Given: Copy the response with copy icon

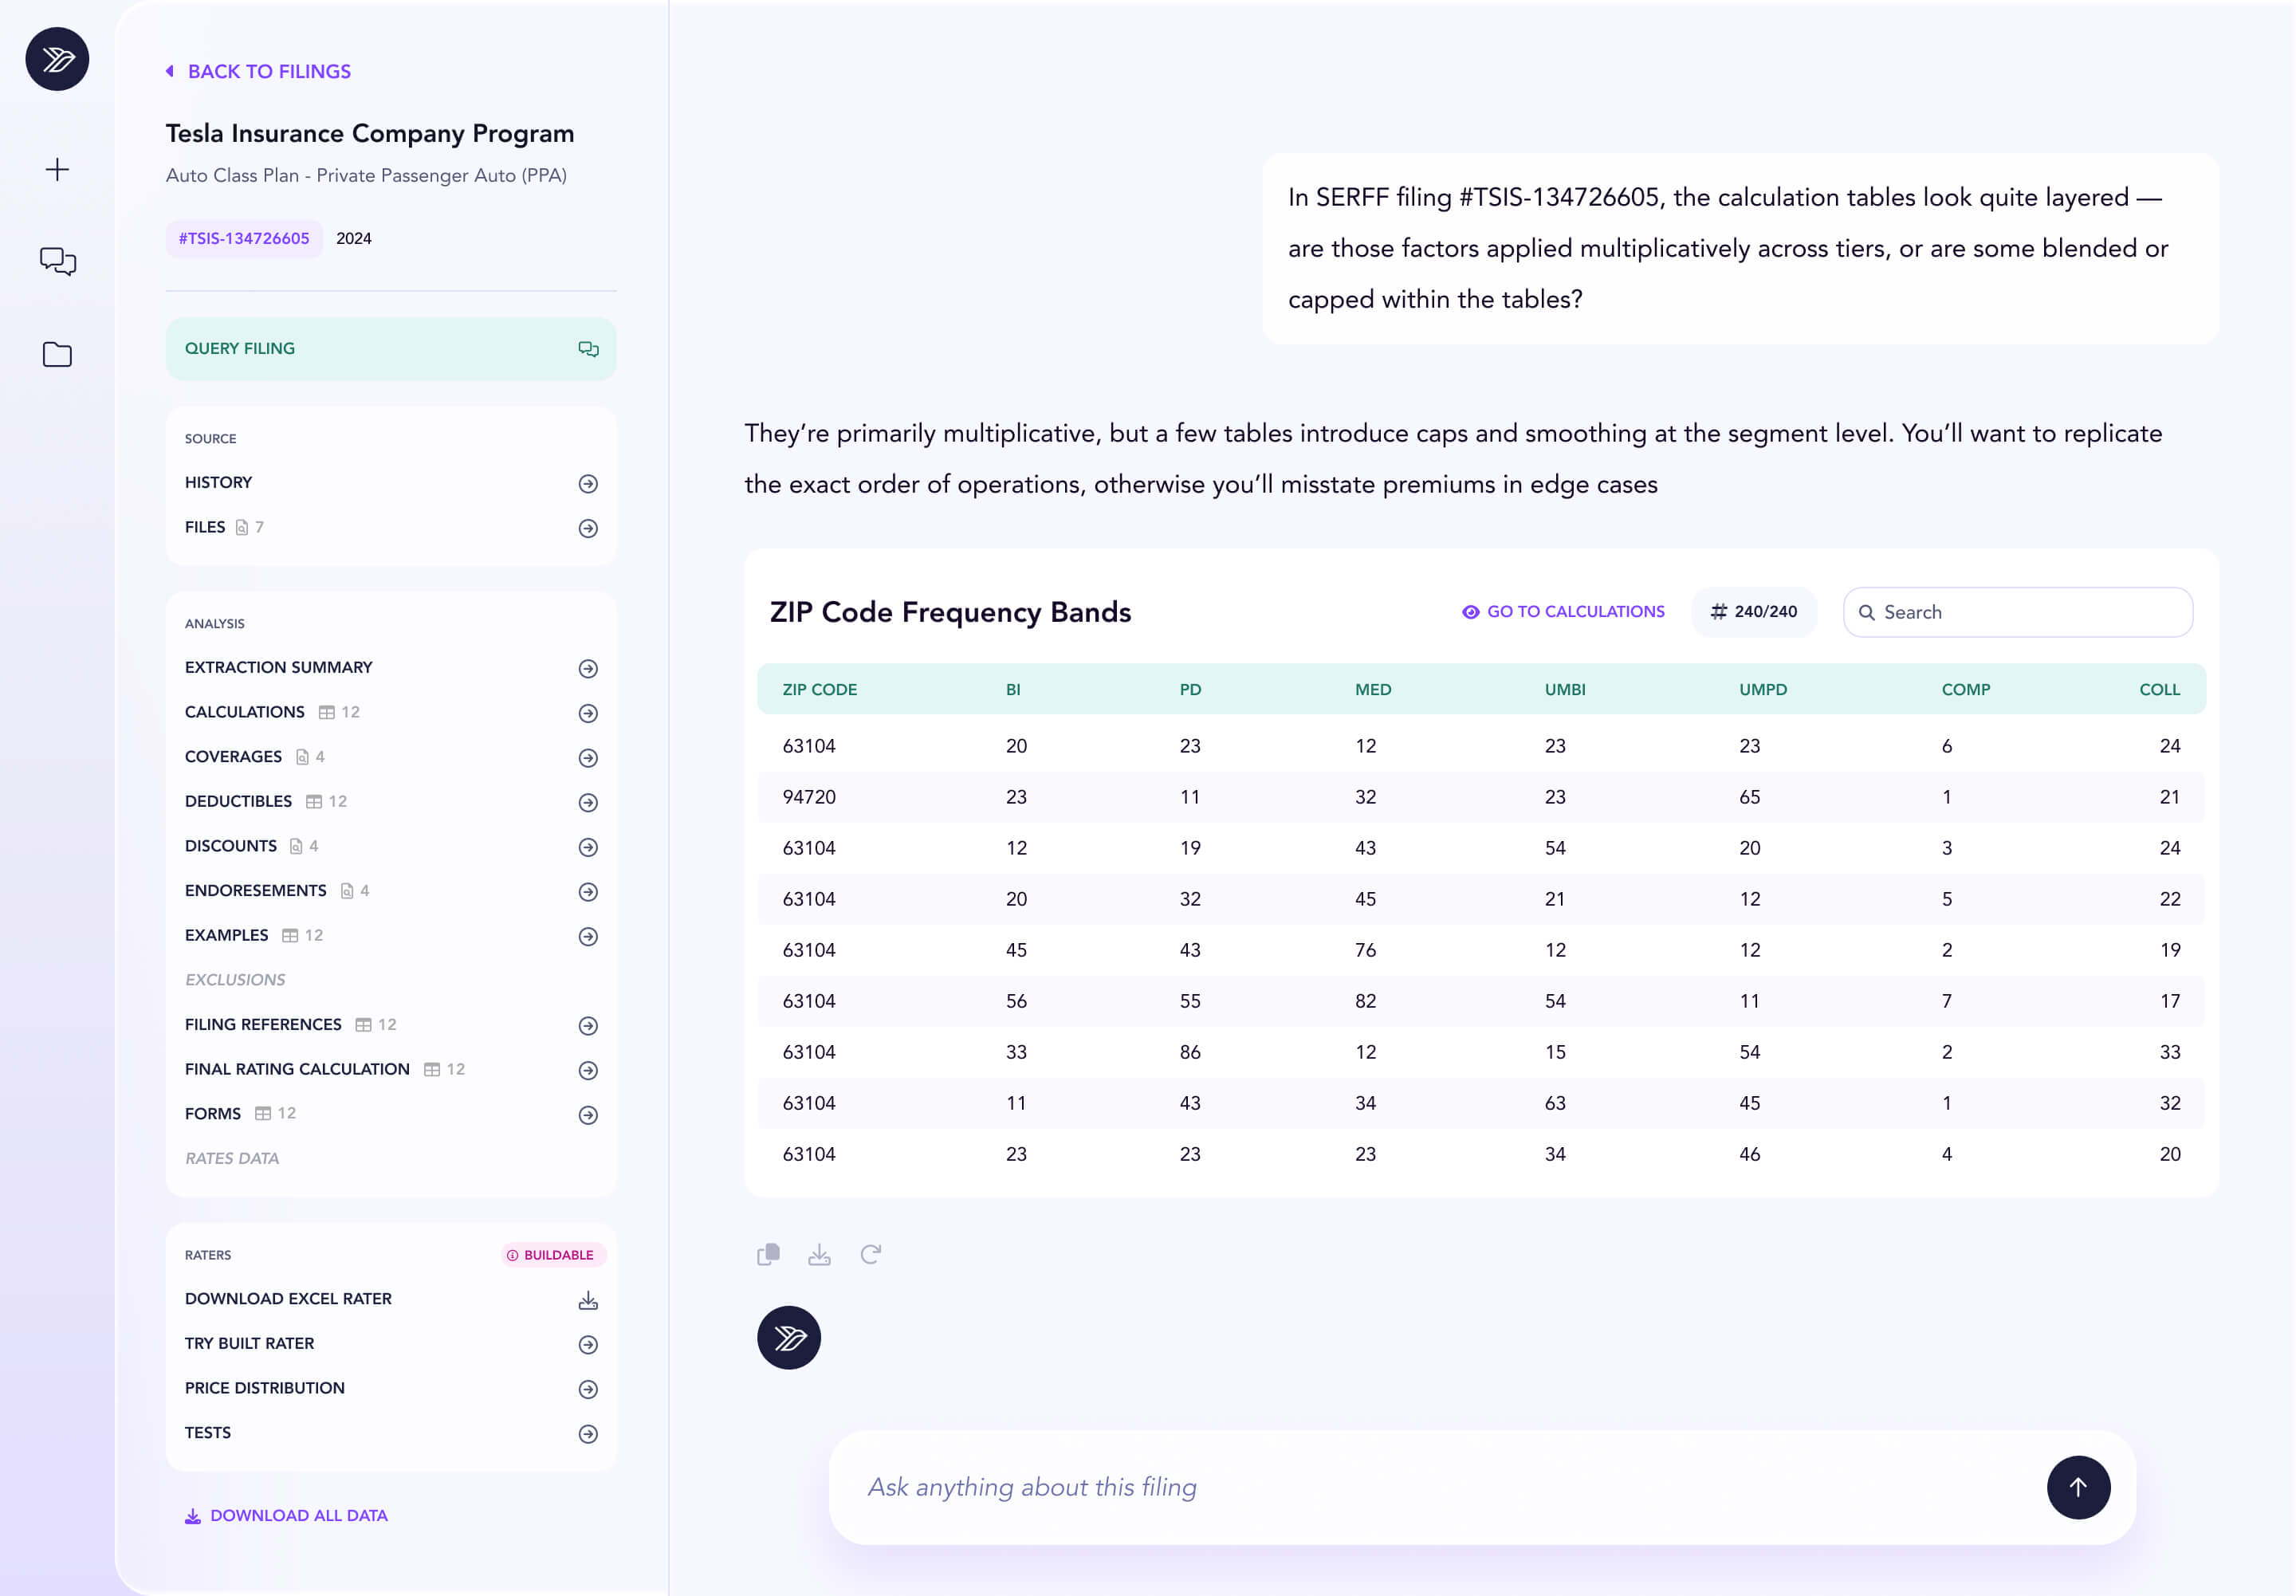Looking at the screenshot, I should [768, 1254].
